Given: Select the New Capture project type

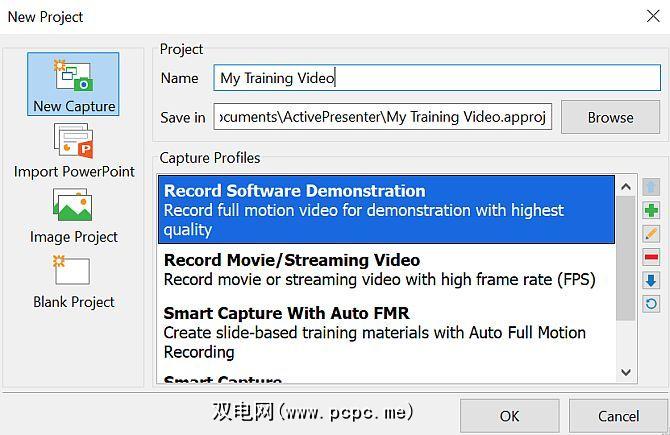Looking at the screenshot, I should click(x=74, y=84).
